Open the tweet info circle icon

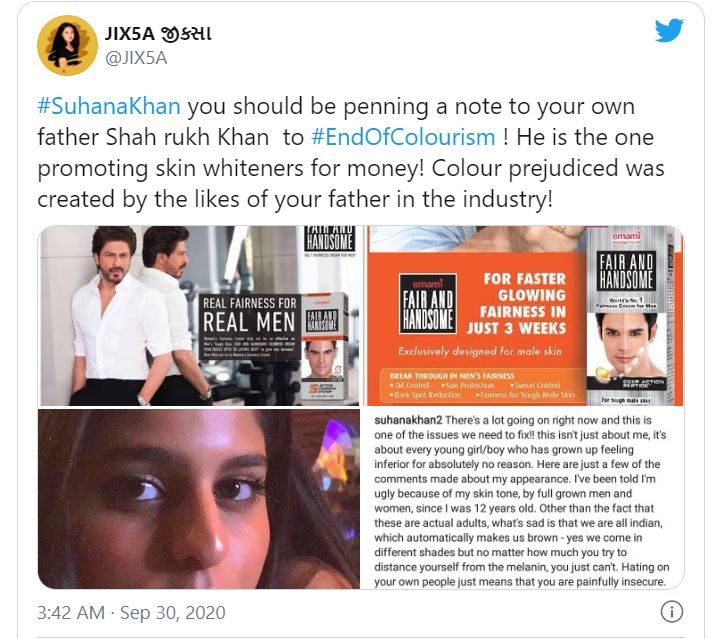click(x=671, y=612)
